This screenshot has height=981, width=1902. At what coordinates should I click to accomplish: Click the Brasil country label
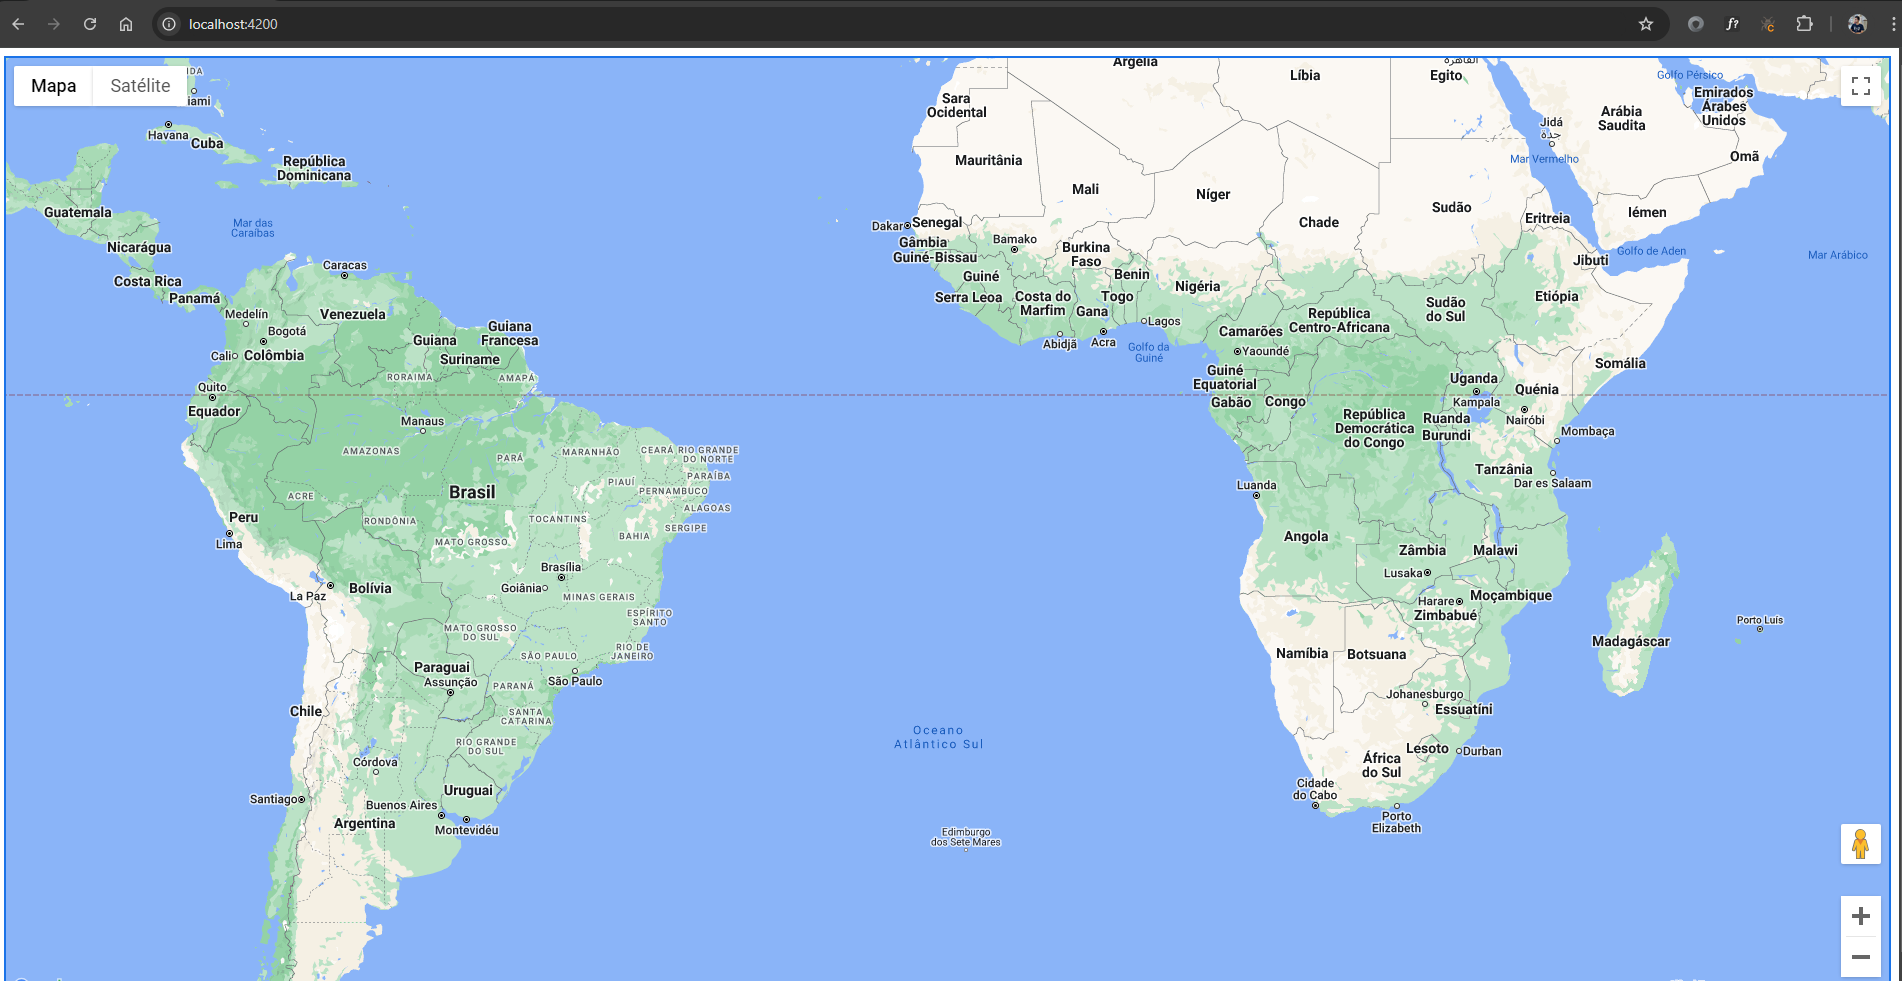[x=472, y=492]
